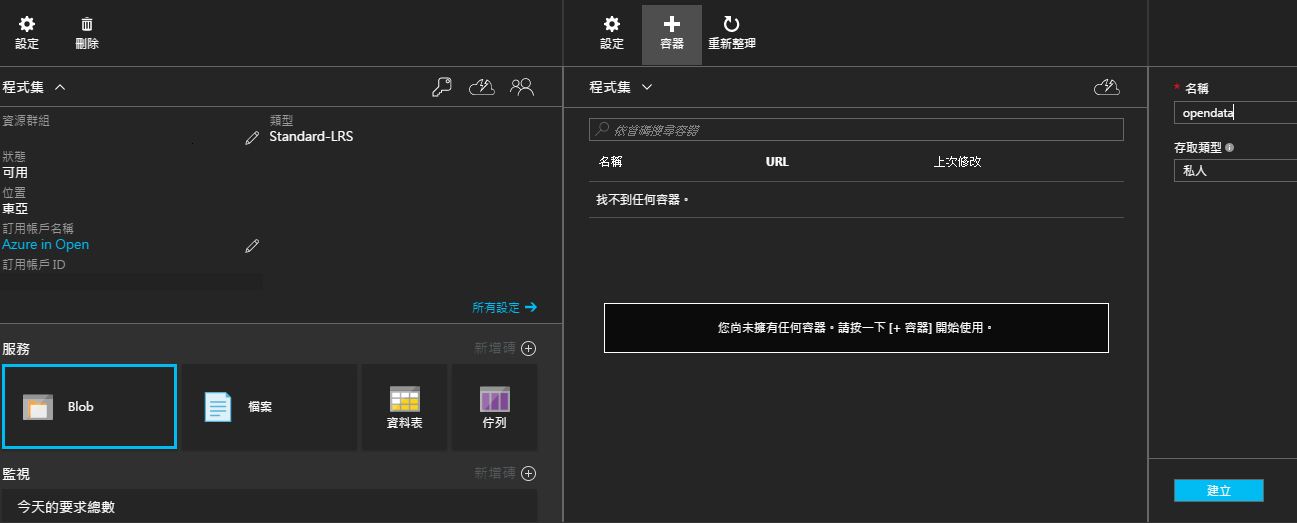Select the Blob service tile

point(89,407)
